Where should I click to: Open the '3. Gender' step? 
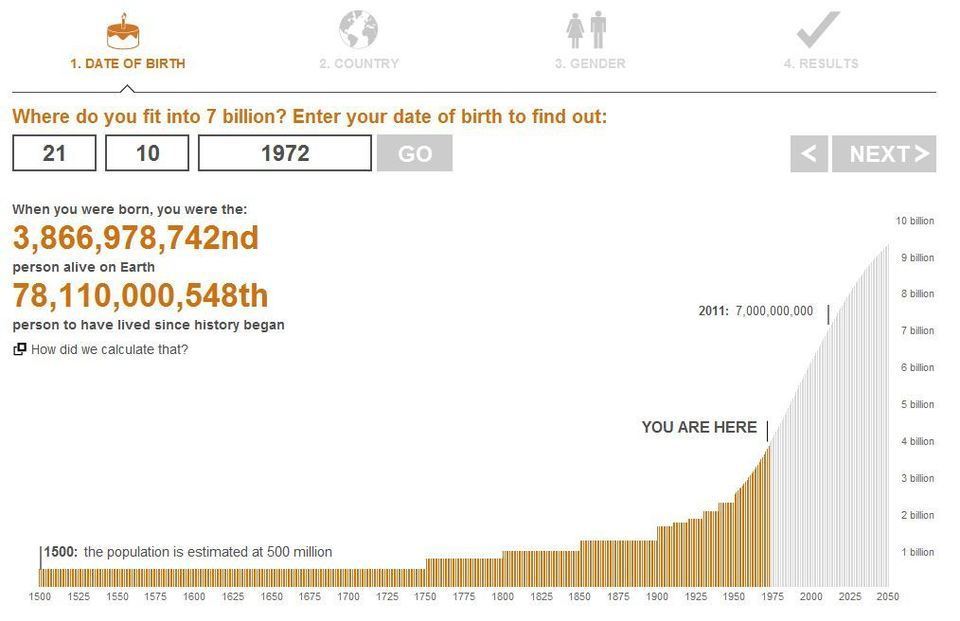(x=590, y=62)
